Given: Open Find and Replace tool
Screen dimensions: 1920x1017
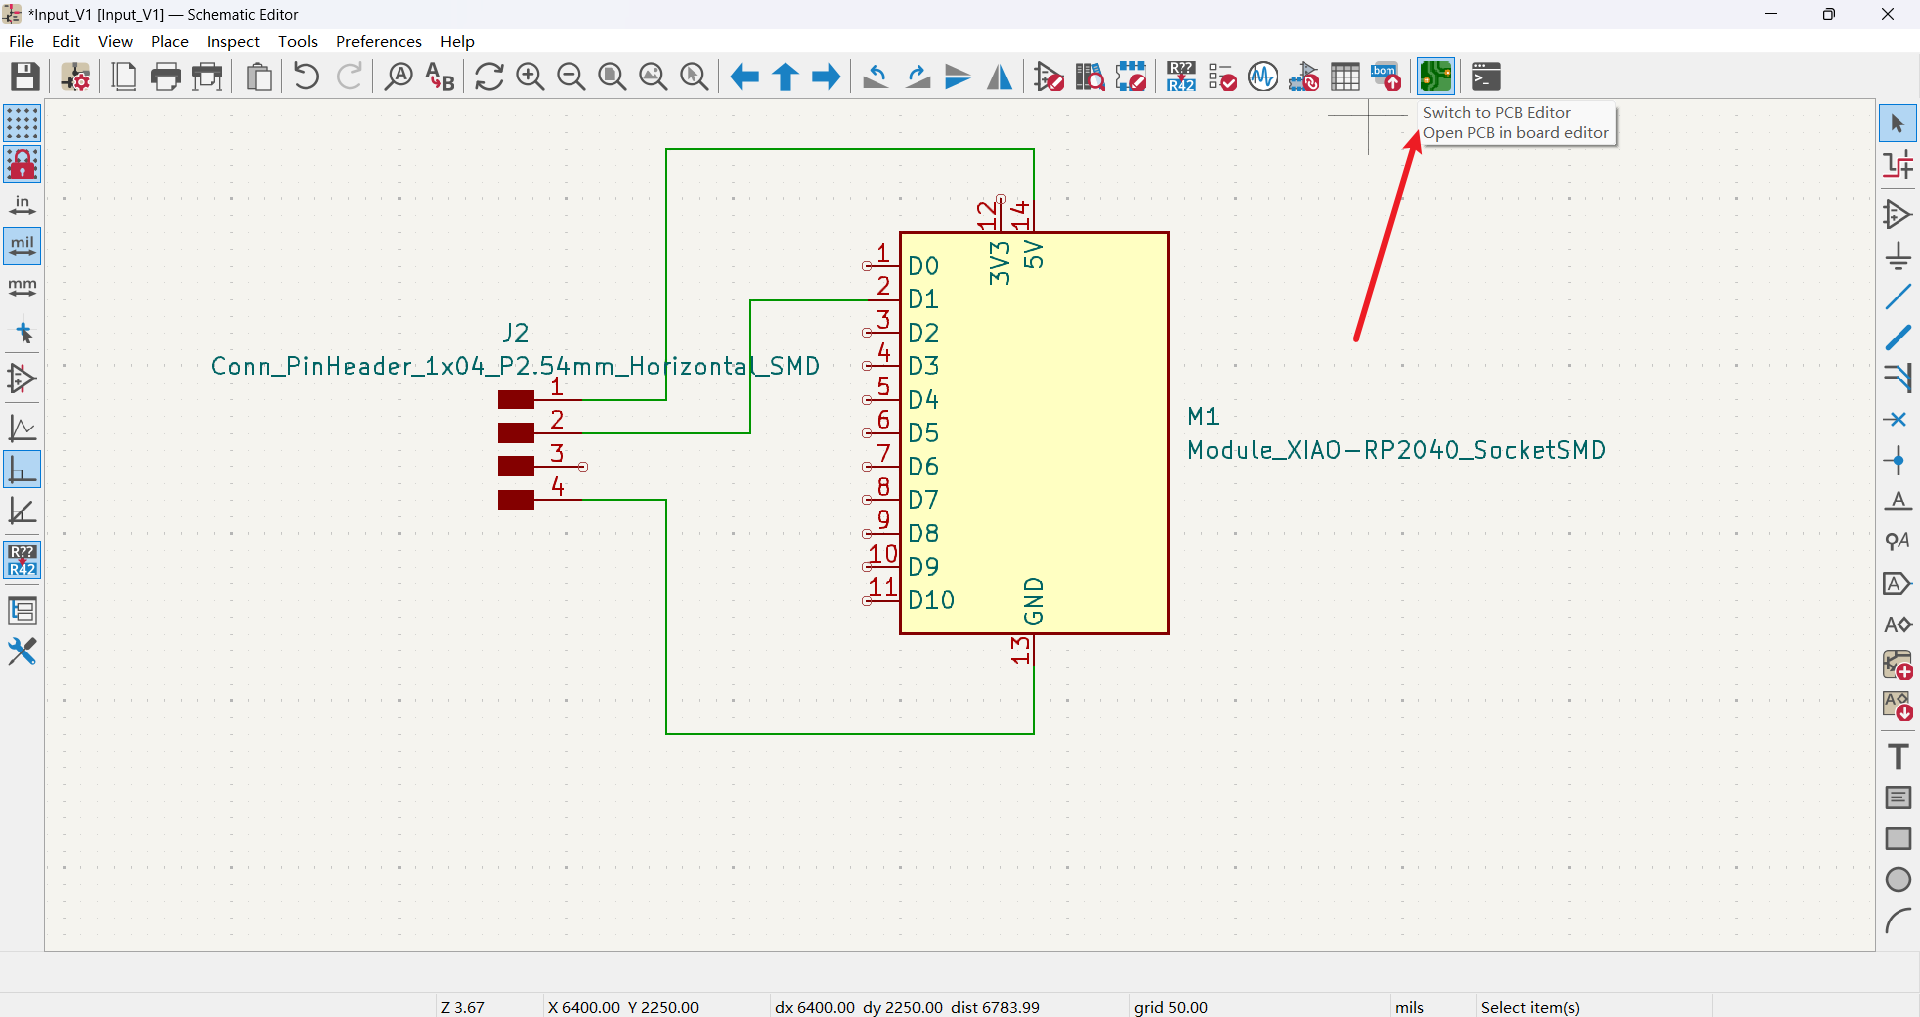Looking at the screenshot, I should coord(440,76).
